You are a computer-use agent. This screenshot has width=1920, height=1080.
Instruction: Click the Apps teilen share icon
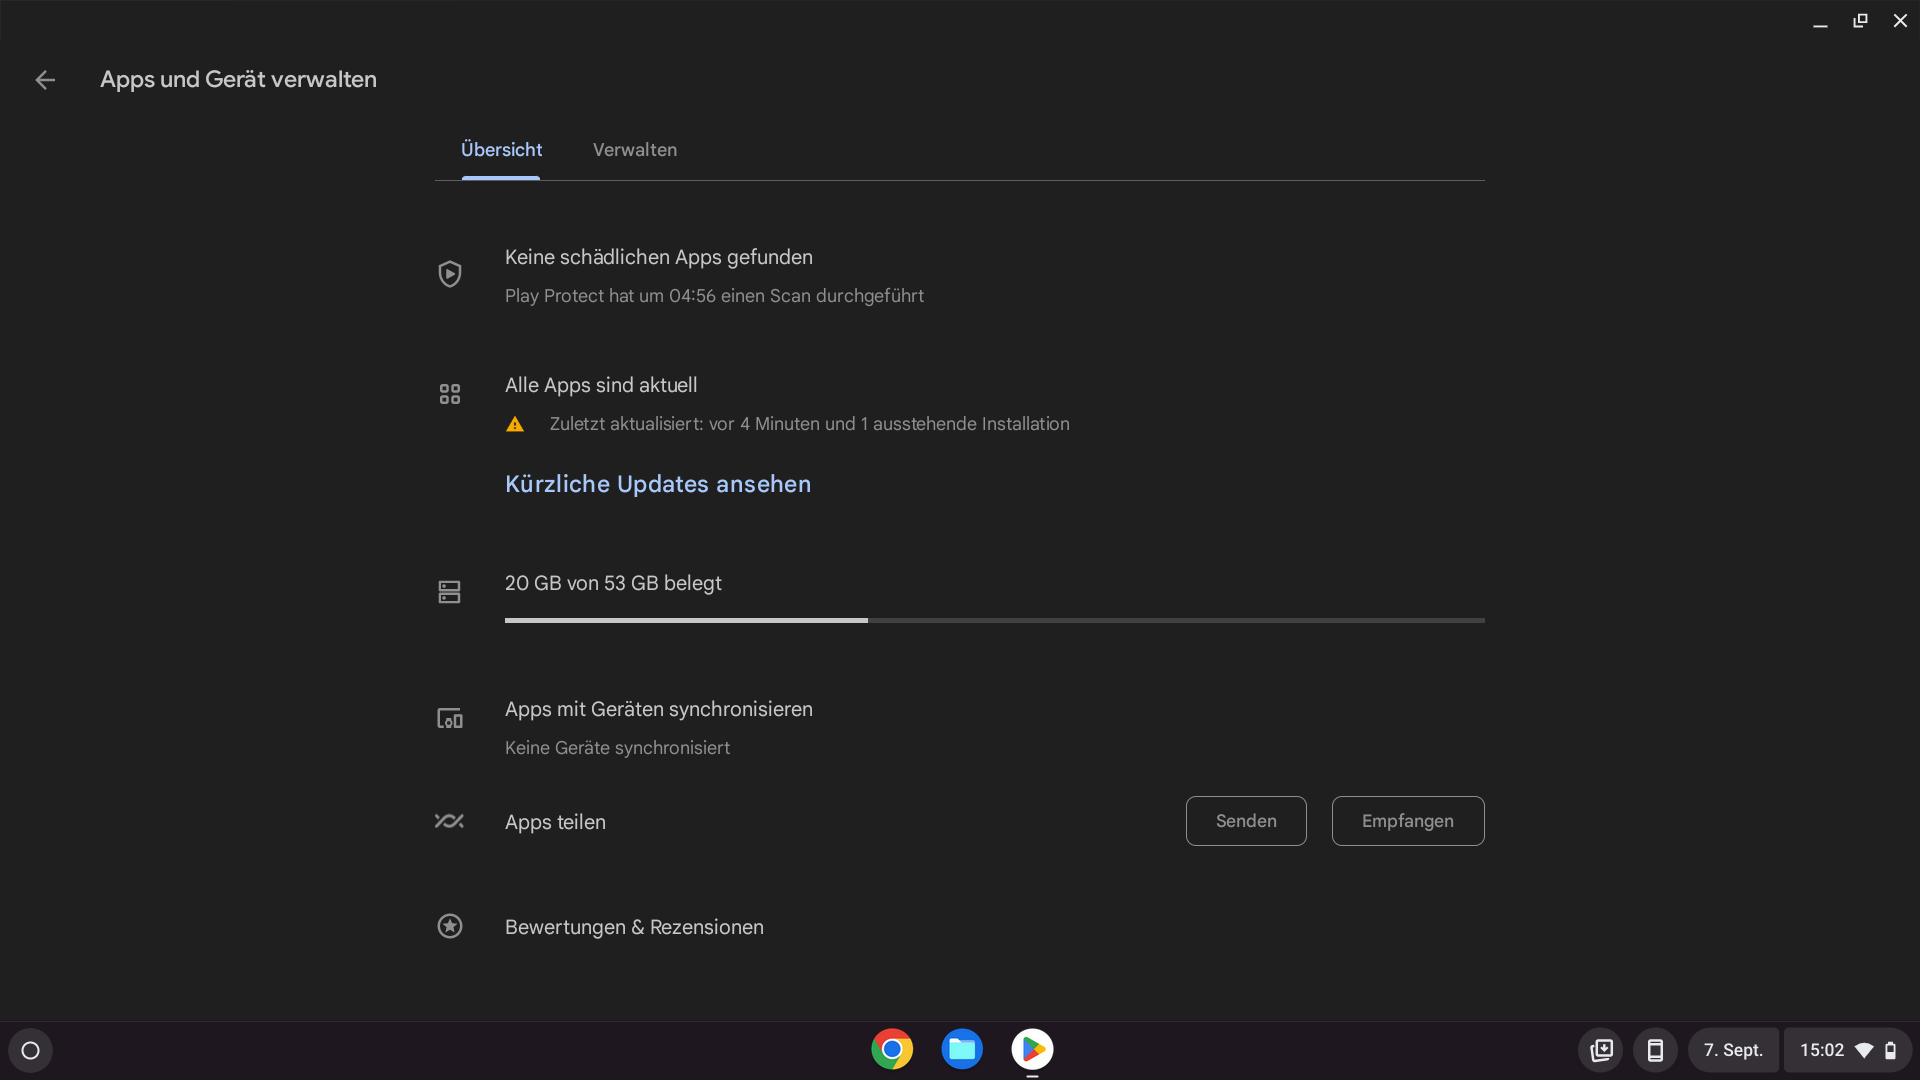tap(449, 821)
